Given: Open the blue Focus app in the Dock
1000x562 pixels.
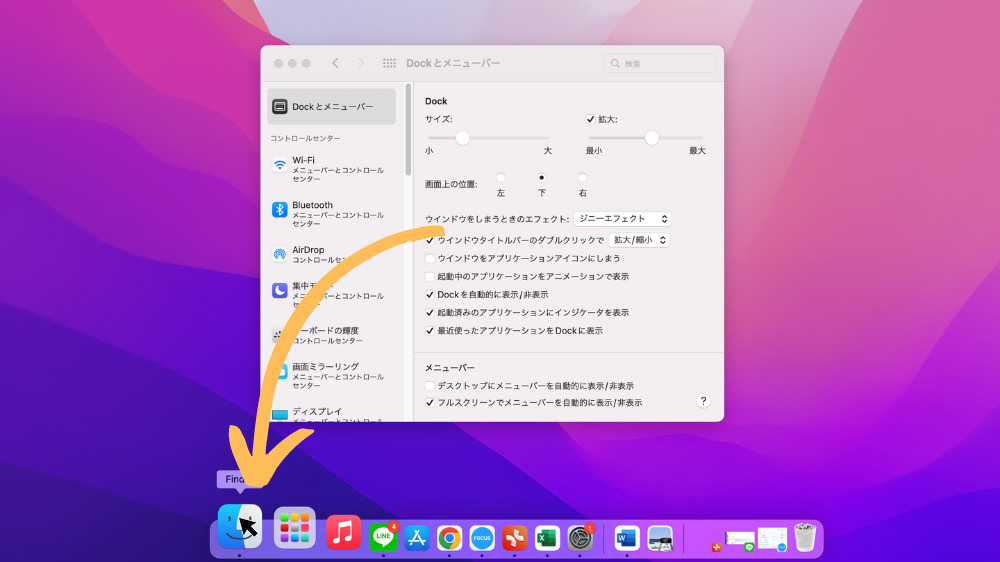Looking at the screenshot, I should [x=482, y=538].
